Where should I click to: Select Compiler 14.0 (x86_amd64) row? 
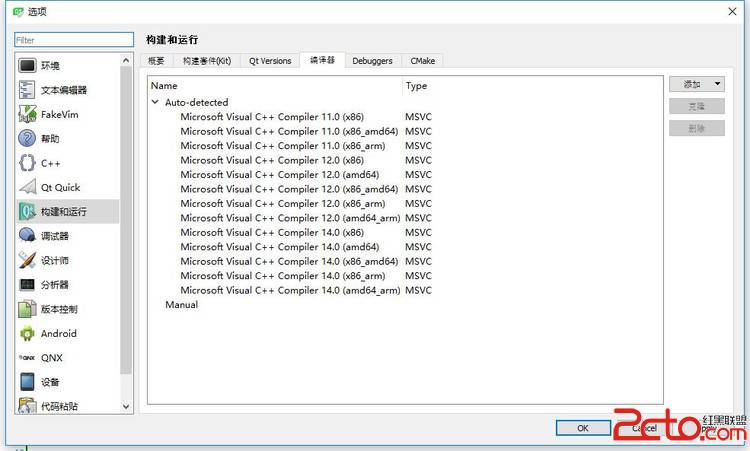pos(405,261)
